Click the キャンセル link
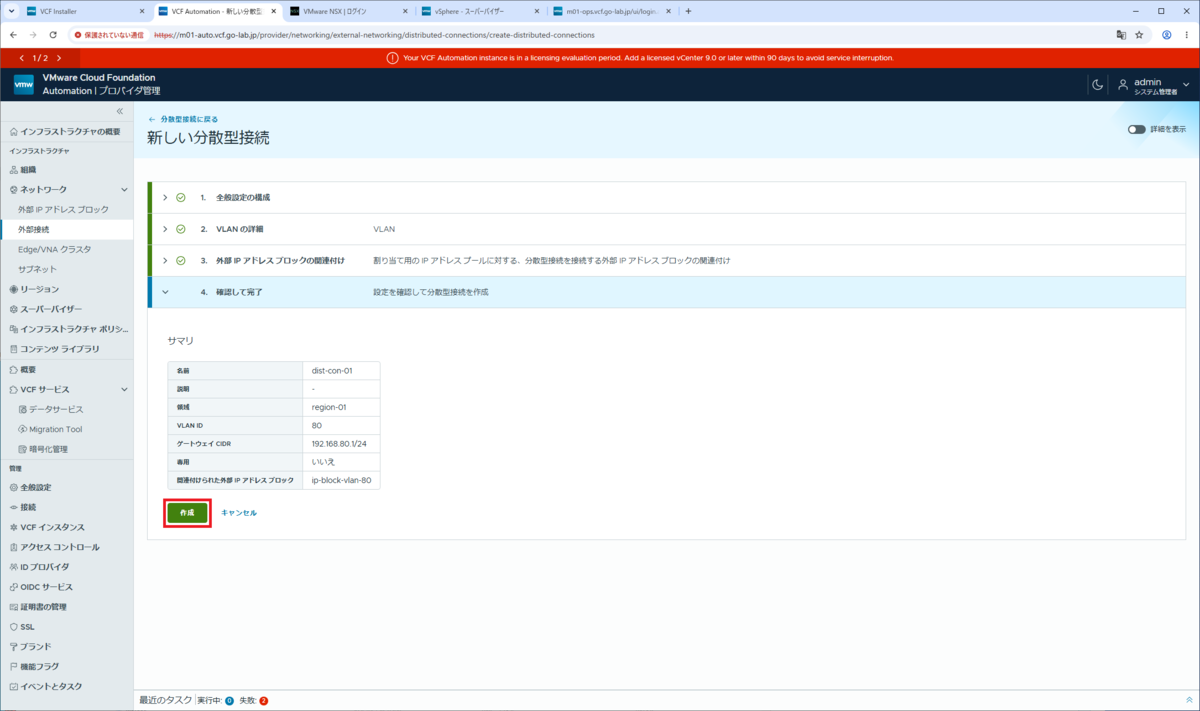Viewport: 1200px width, 711px height. coord(239,512)
